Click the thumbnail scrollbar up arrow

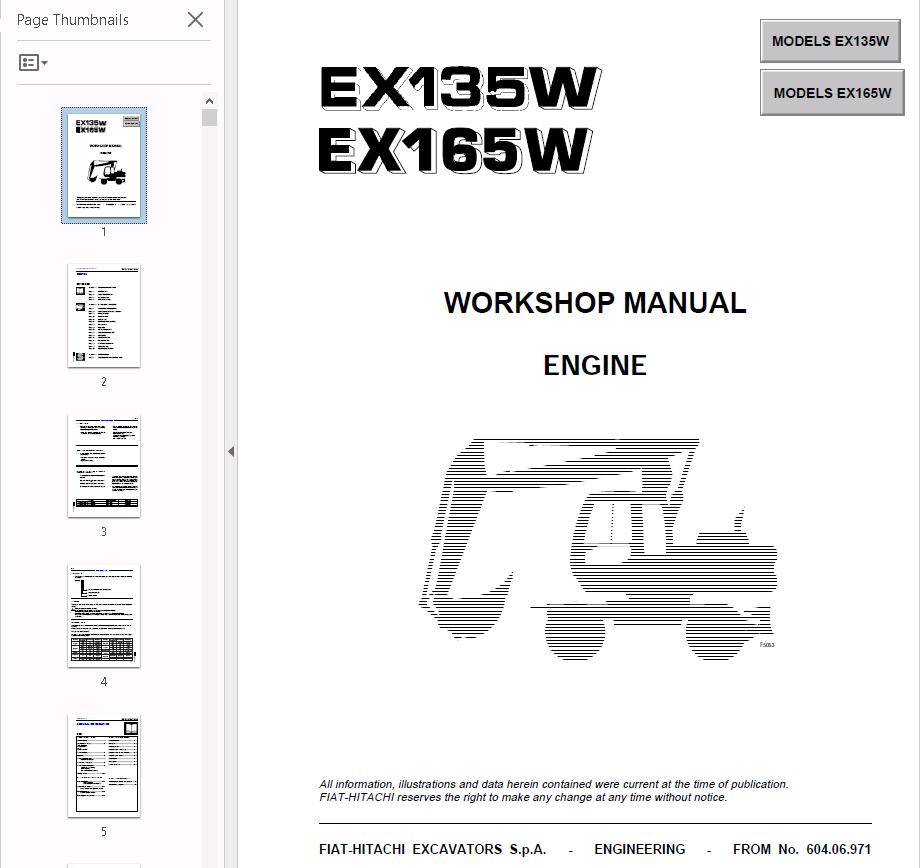click(x=209, y=101)
